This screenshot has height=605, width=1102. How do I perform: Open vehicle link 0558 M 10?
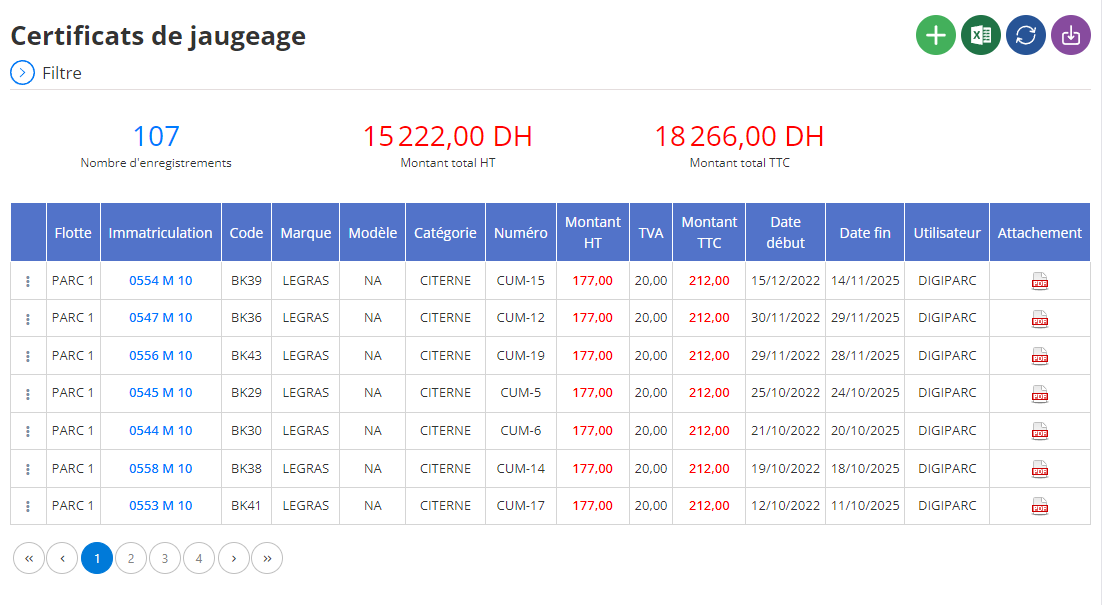click(160, 469)
